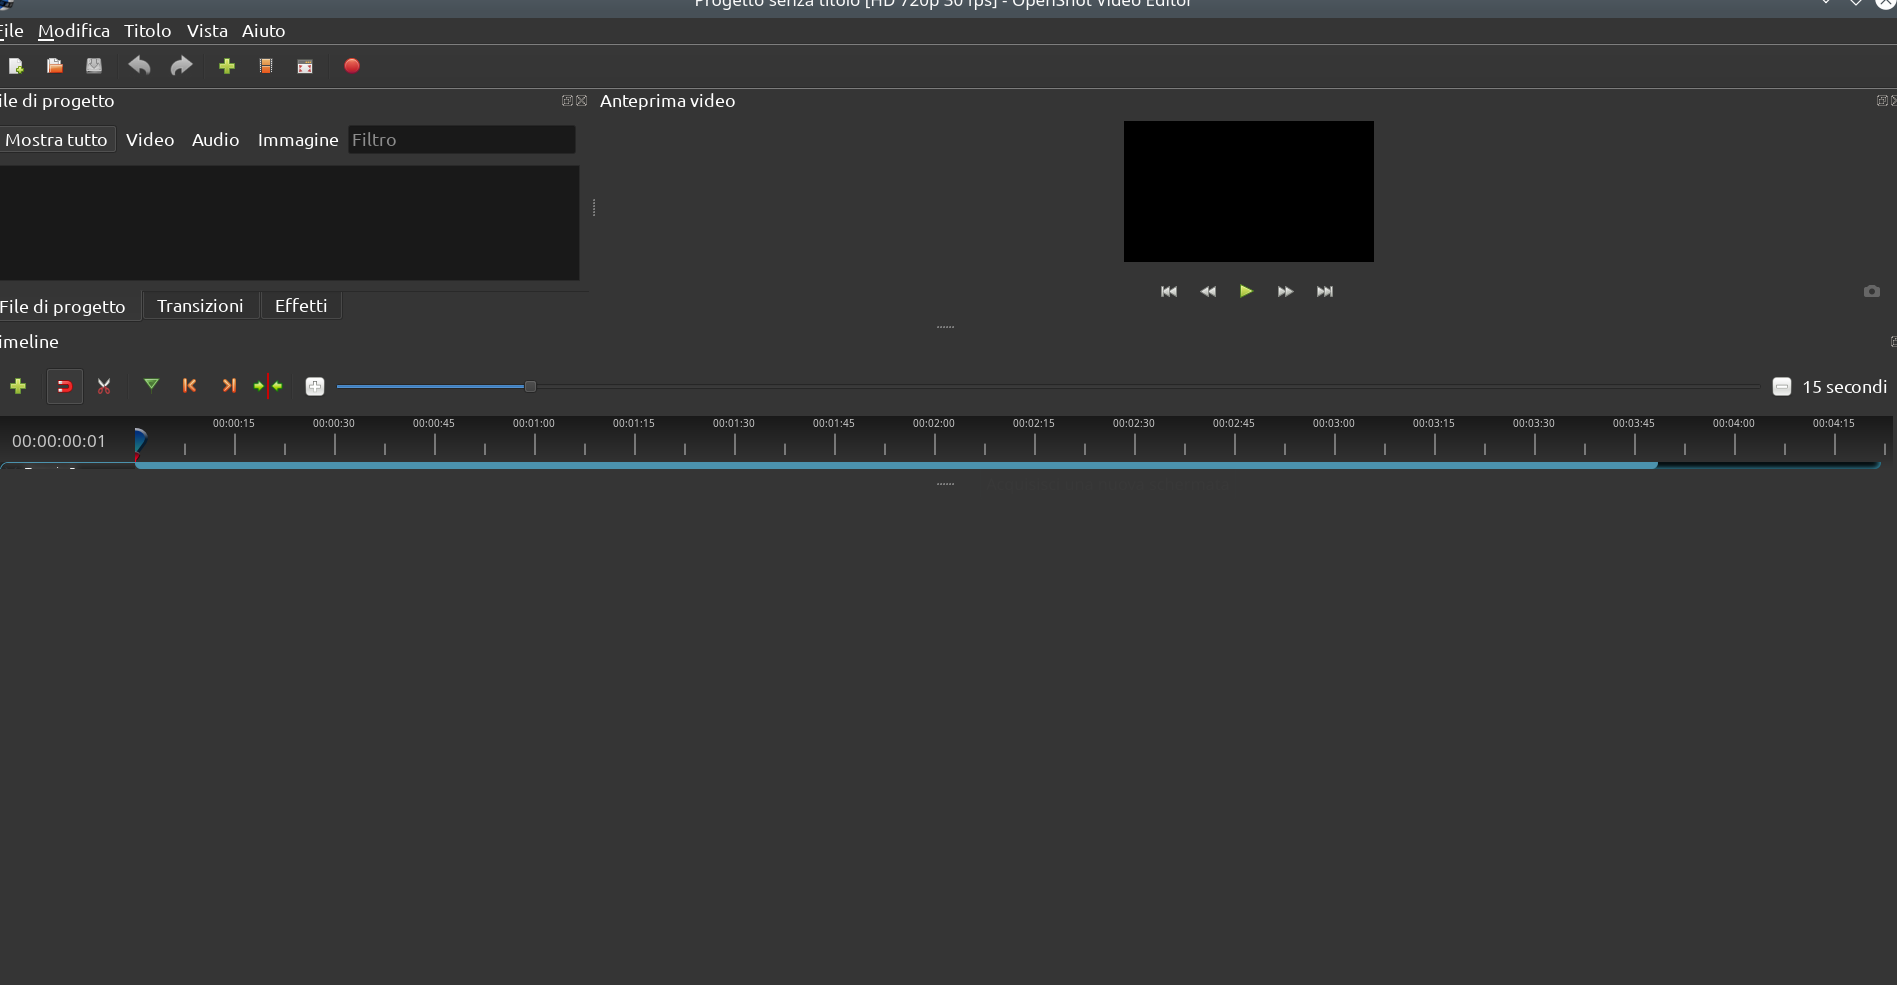Adjust the timeline zoom slider
This screenshot has height=985, width=1897.
point(529,386)
